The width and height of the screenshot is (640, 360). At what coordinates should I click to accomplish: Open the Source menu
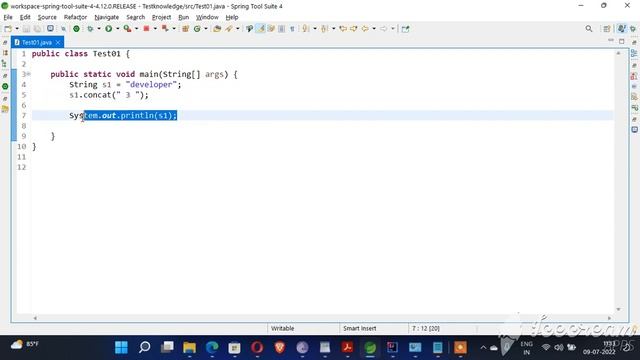click(x=47, y=17)
